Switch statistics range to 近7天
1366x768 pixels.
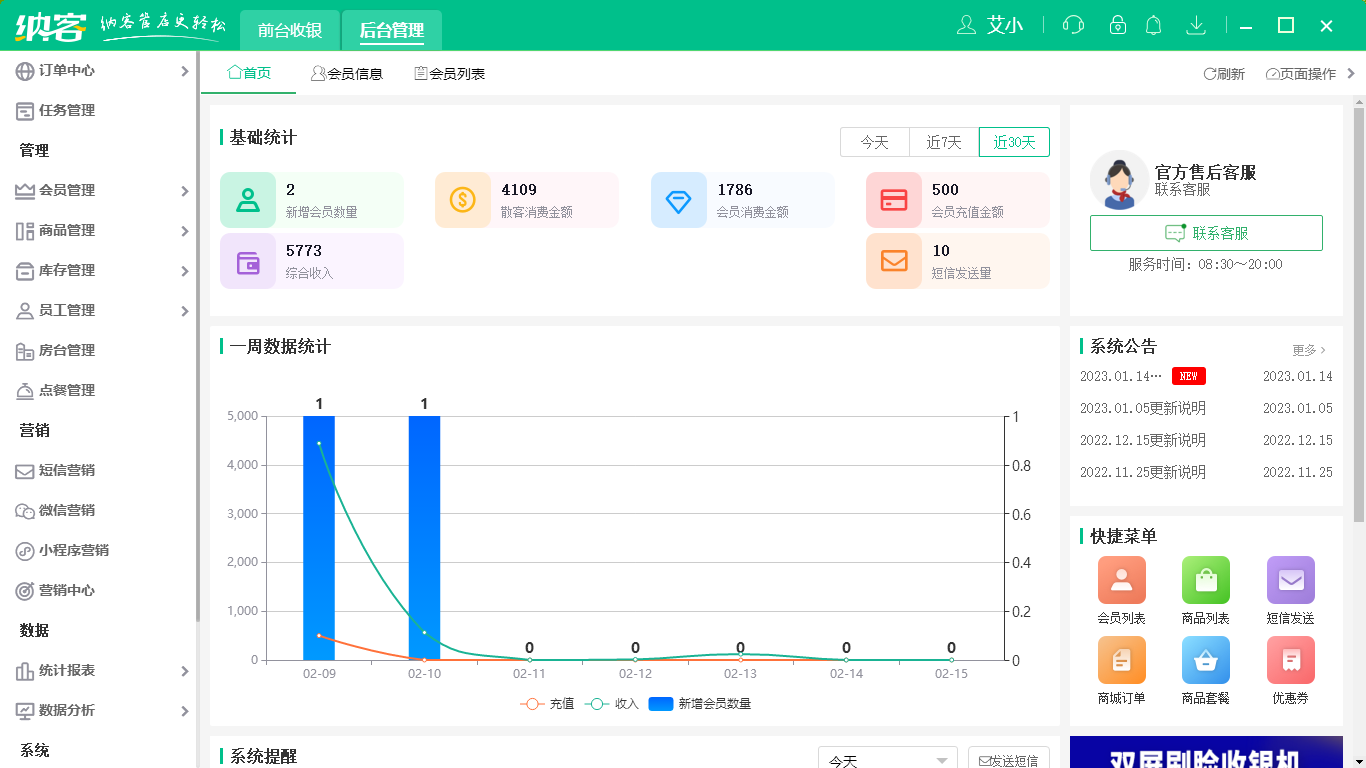(x=942, y=142)
